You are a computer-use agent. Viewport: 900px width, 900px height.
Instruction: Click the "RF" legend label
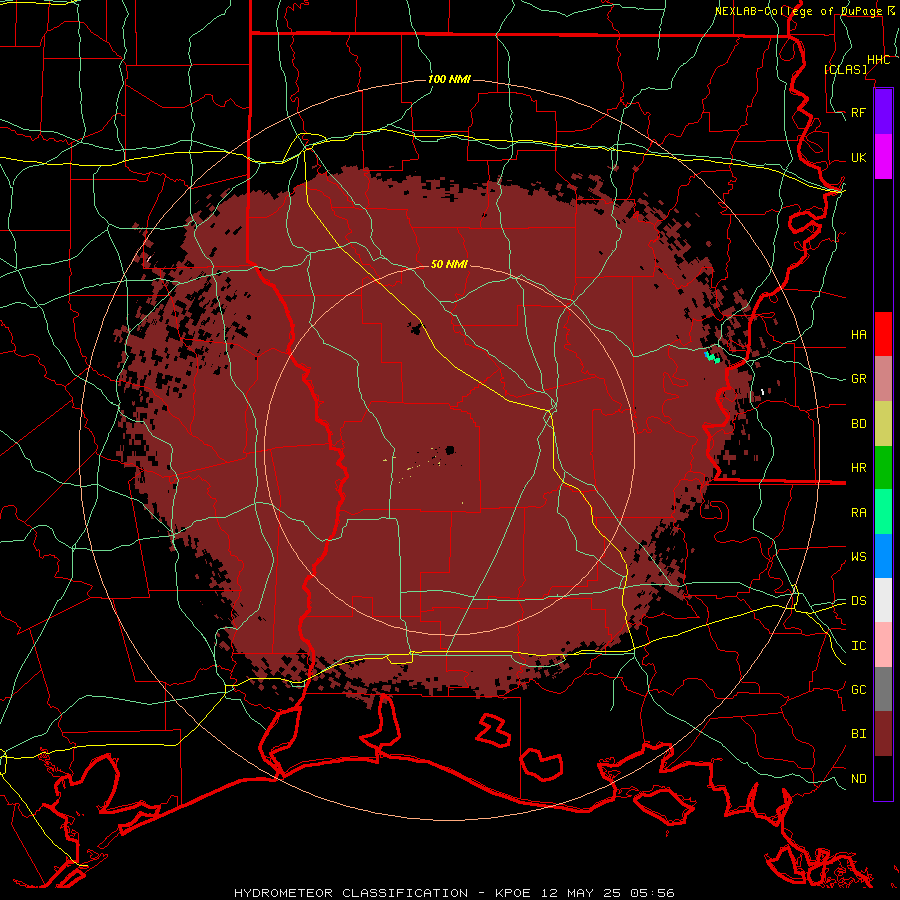tap(858, 112)
